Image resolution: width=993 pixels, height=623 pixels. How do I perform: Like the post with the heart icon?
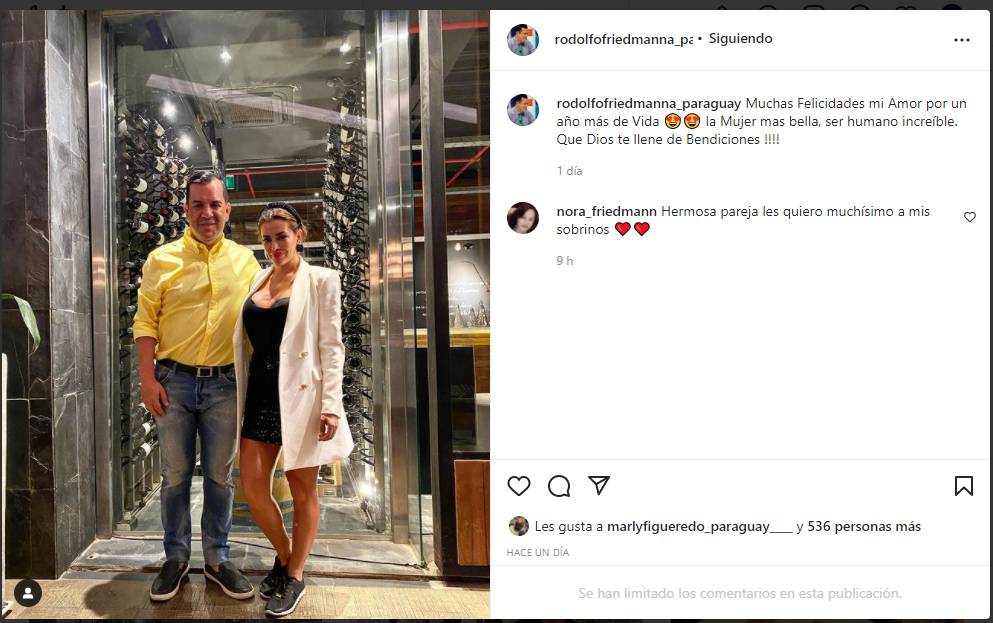519,486
